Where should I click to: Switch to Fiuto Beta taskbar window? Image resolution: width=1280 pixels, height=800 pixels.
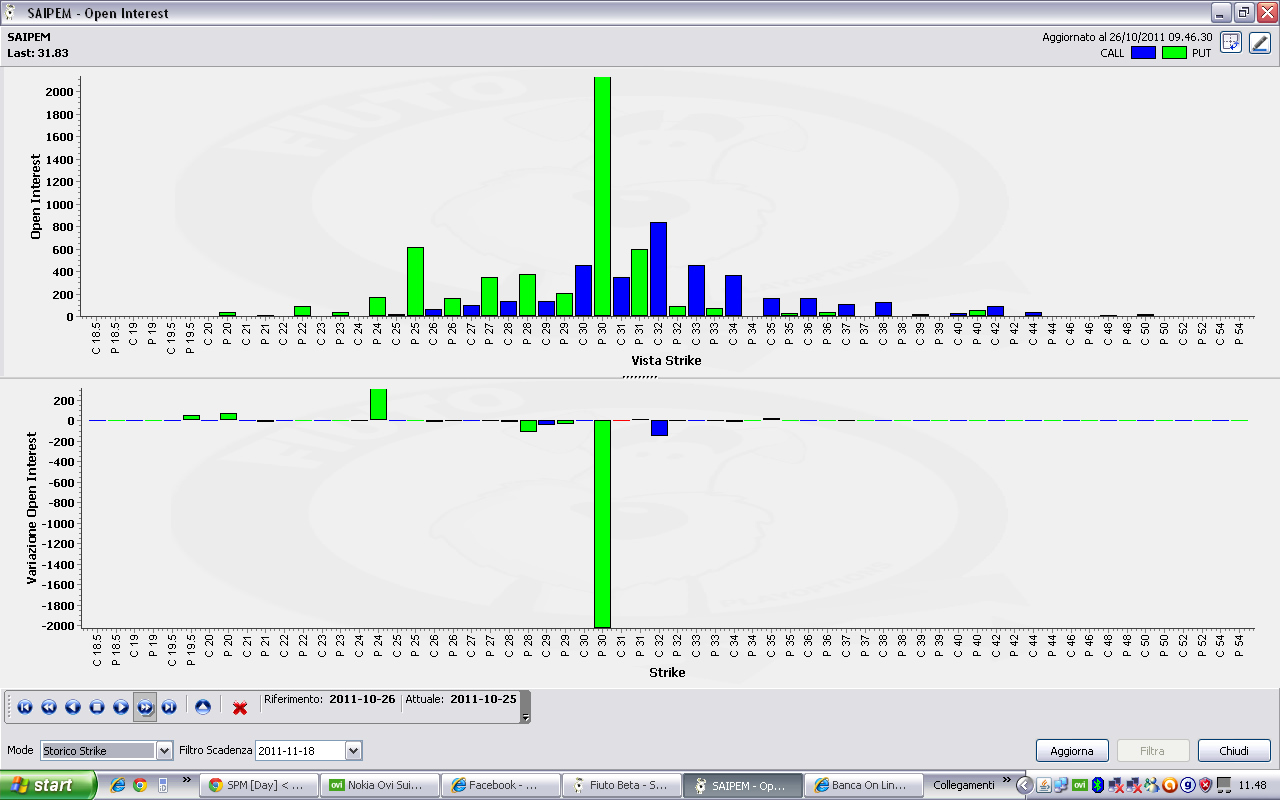pyautogui.click(x=620, y=785)
